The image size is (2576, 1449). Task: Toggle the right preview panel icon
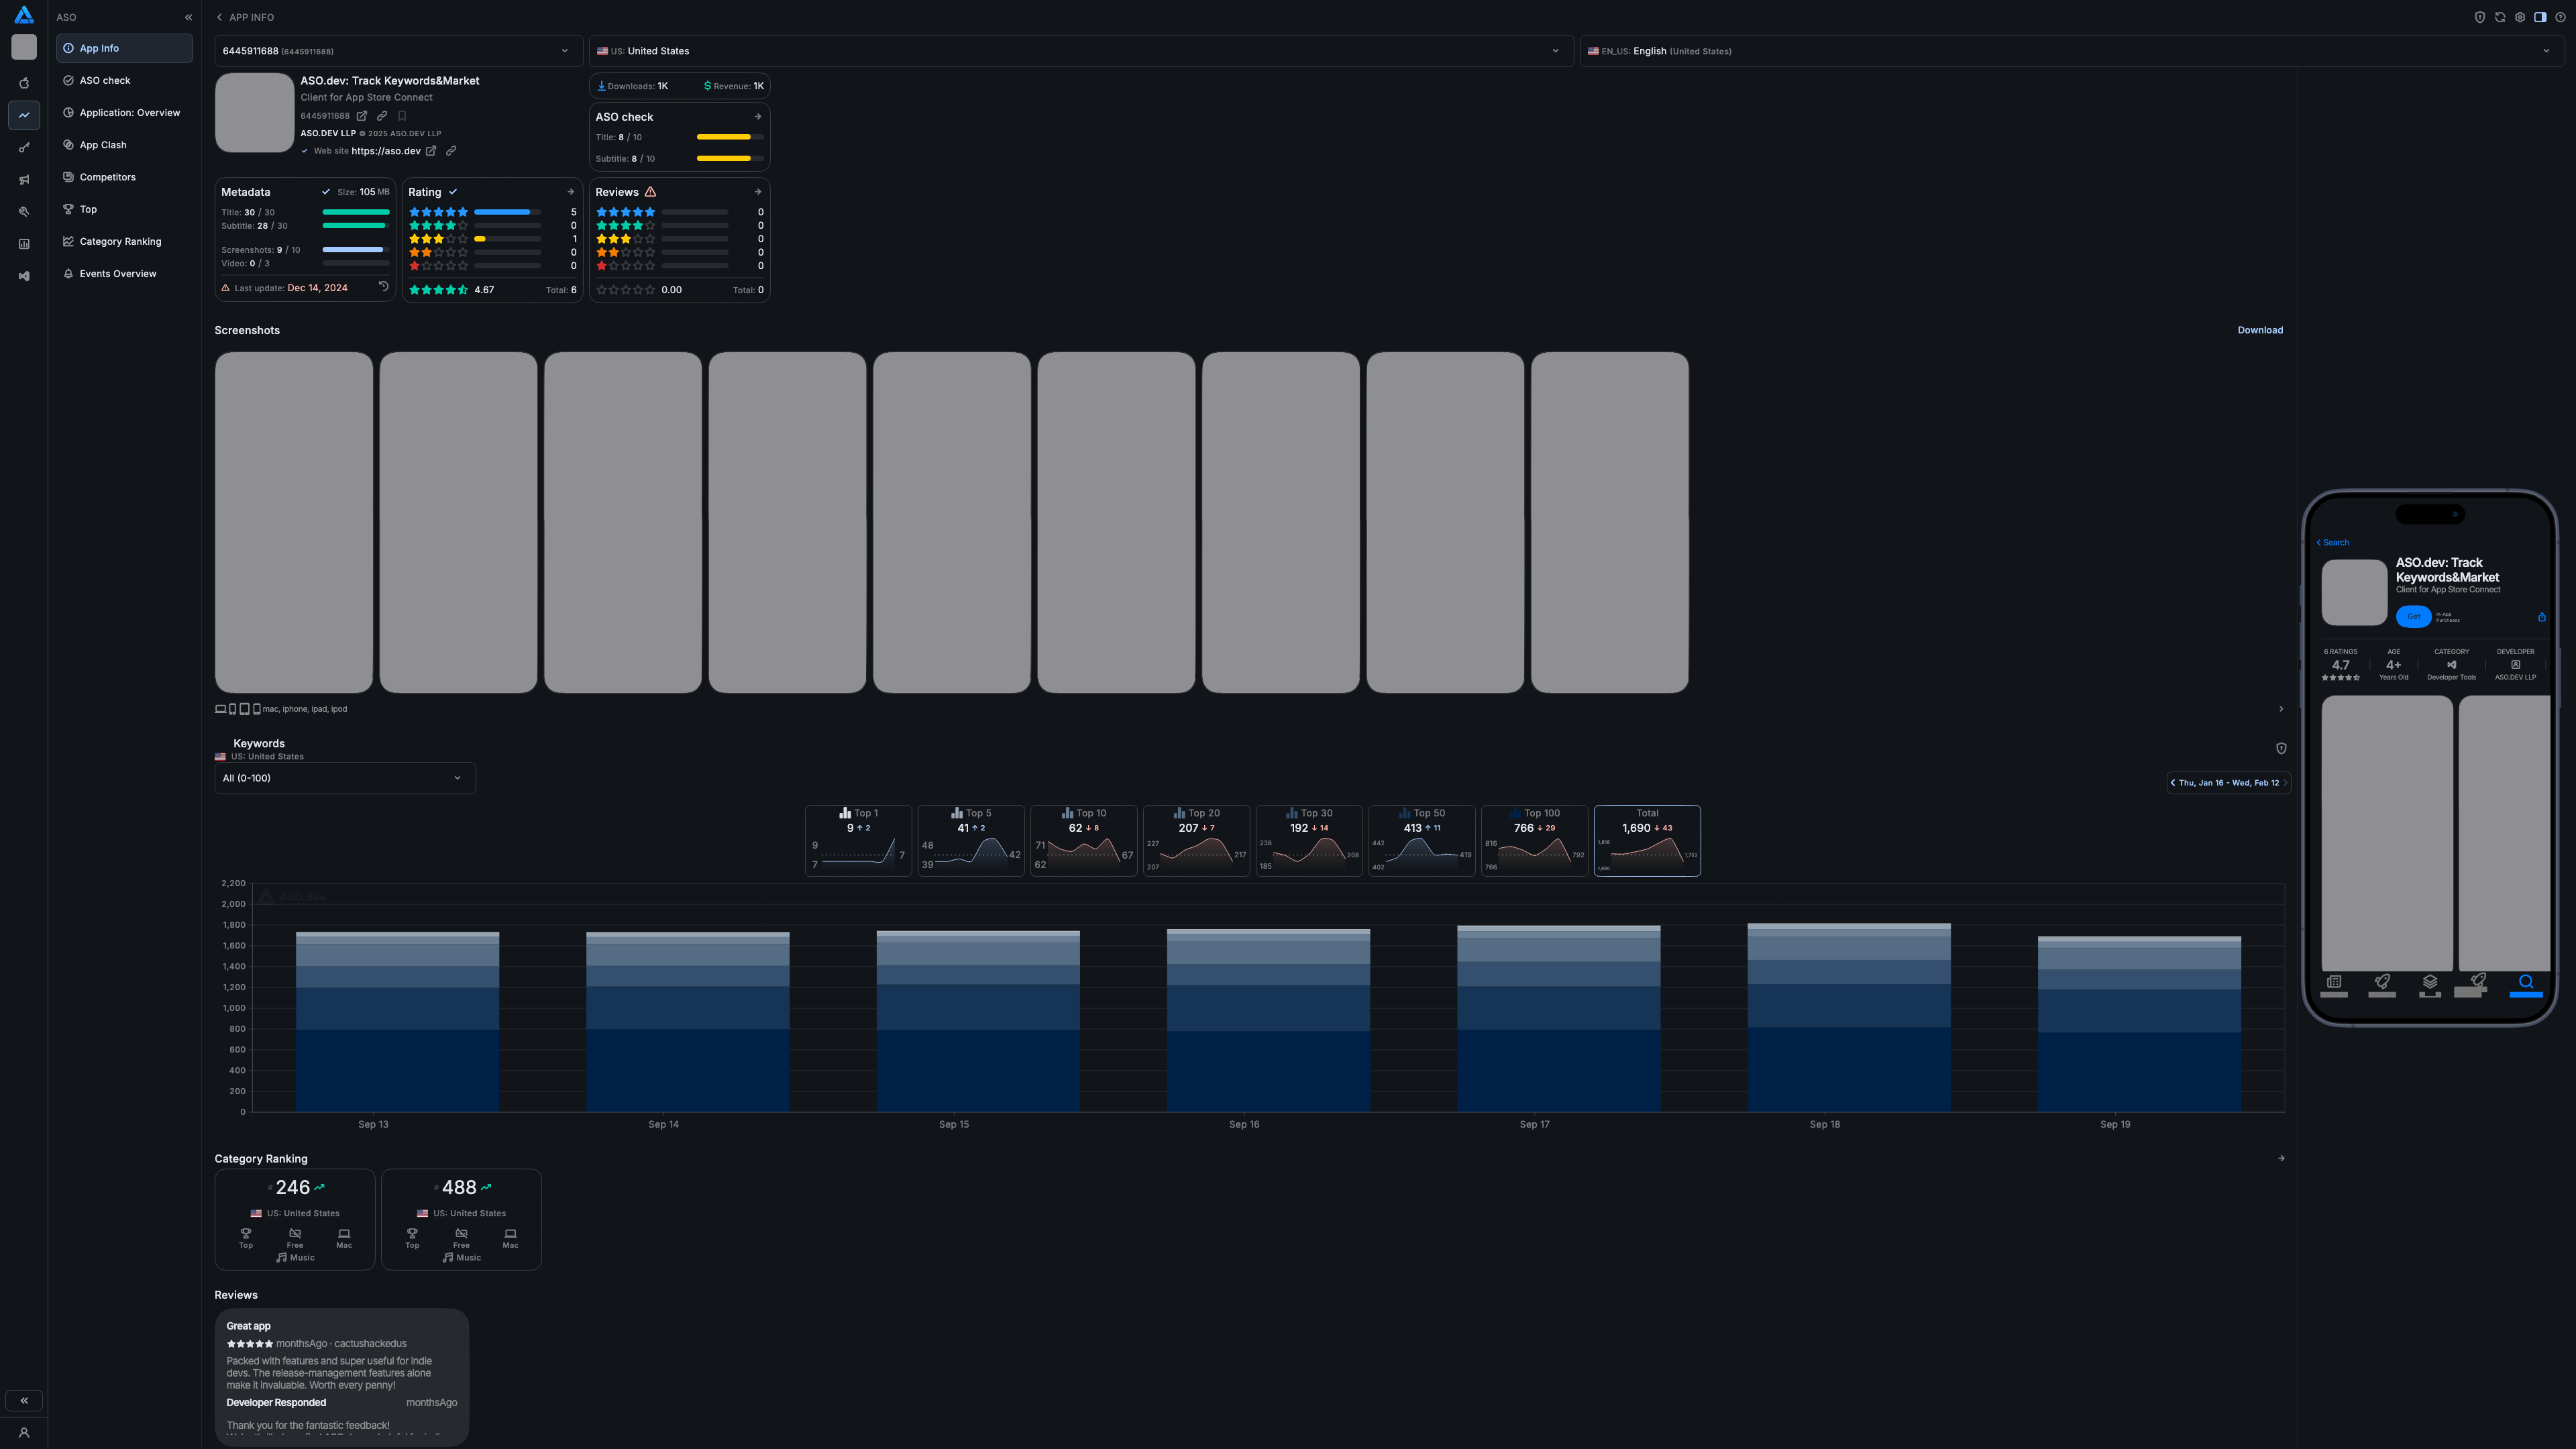(x=2540, y=17)
